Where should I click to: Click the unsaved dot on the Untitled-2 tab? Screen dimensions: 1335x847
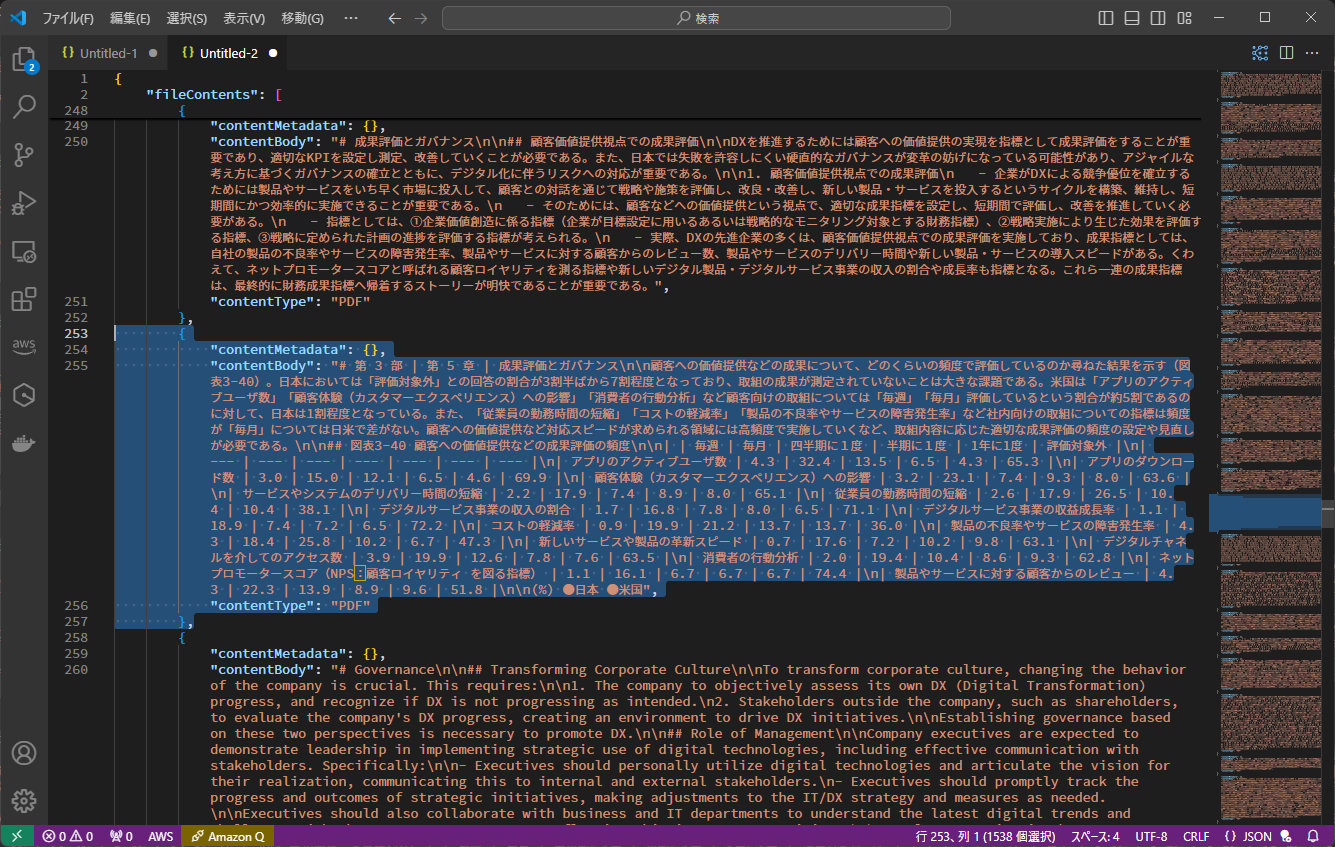point(273,53)
